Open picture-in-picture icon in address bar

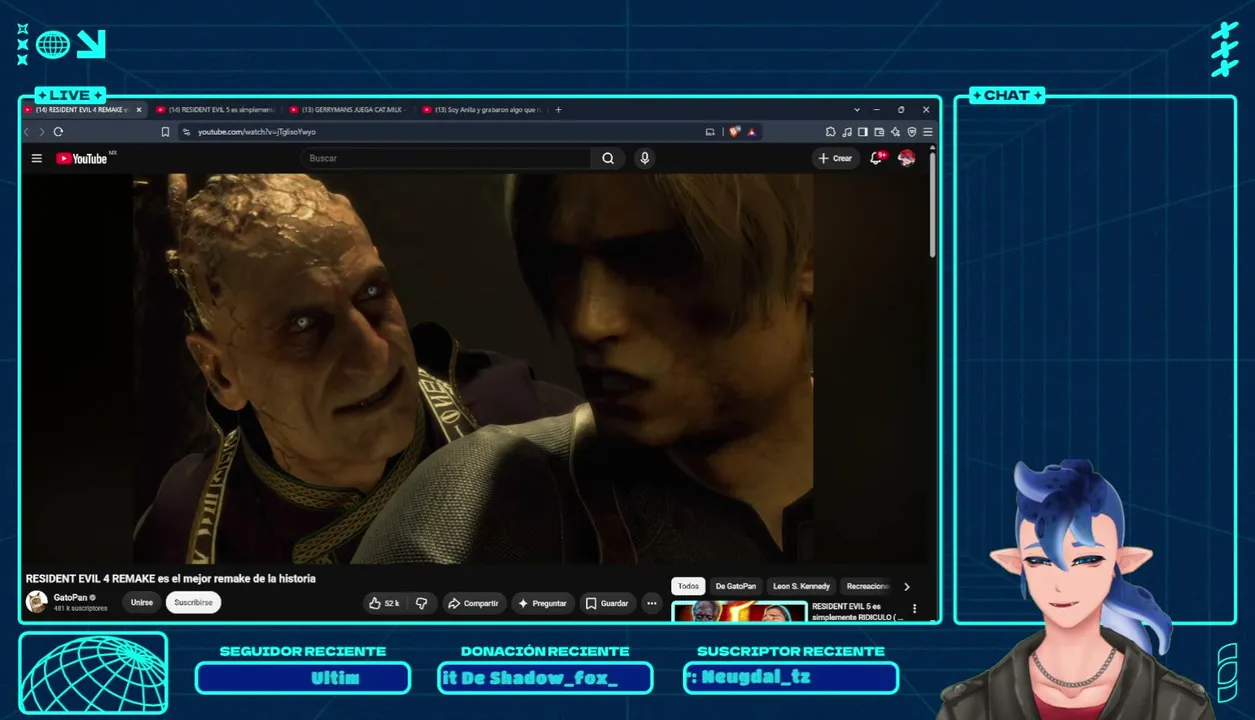pyautogui.click(x=710, y=131)
